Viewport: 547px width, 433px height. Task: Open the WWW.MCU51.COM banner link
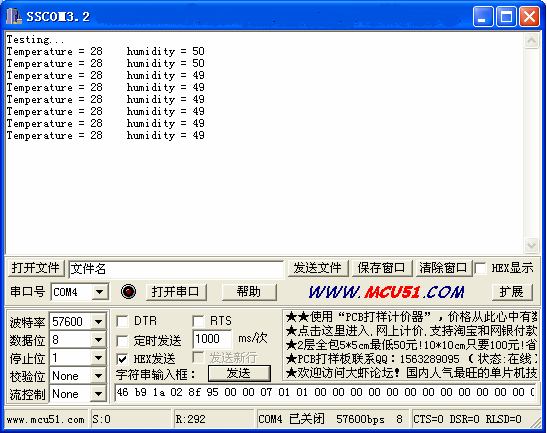pyautogui.click(x=387, y=292)
